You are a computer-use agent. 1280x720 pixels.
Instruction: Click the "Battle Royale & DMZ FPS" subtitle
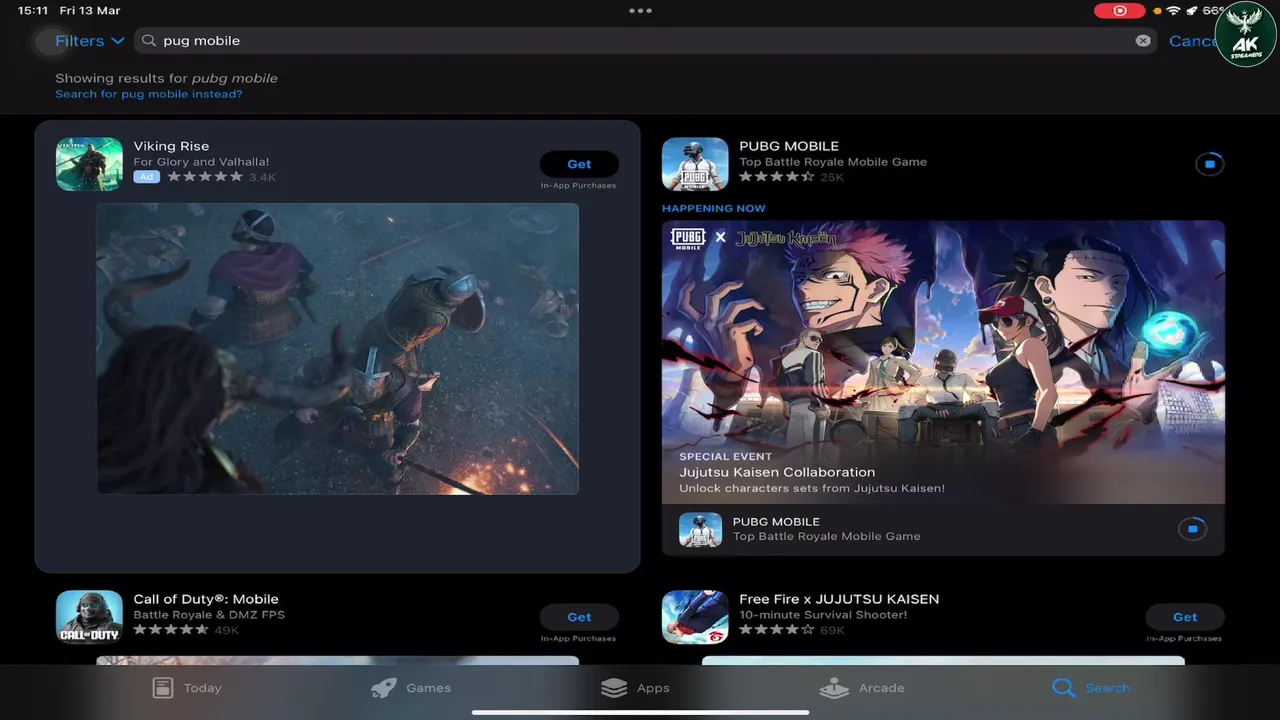tap(209, 615)
